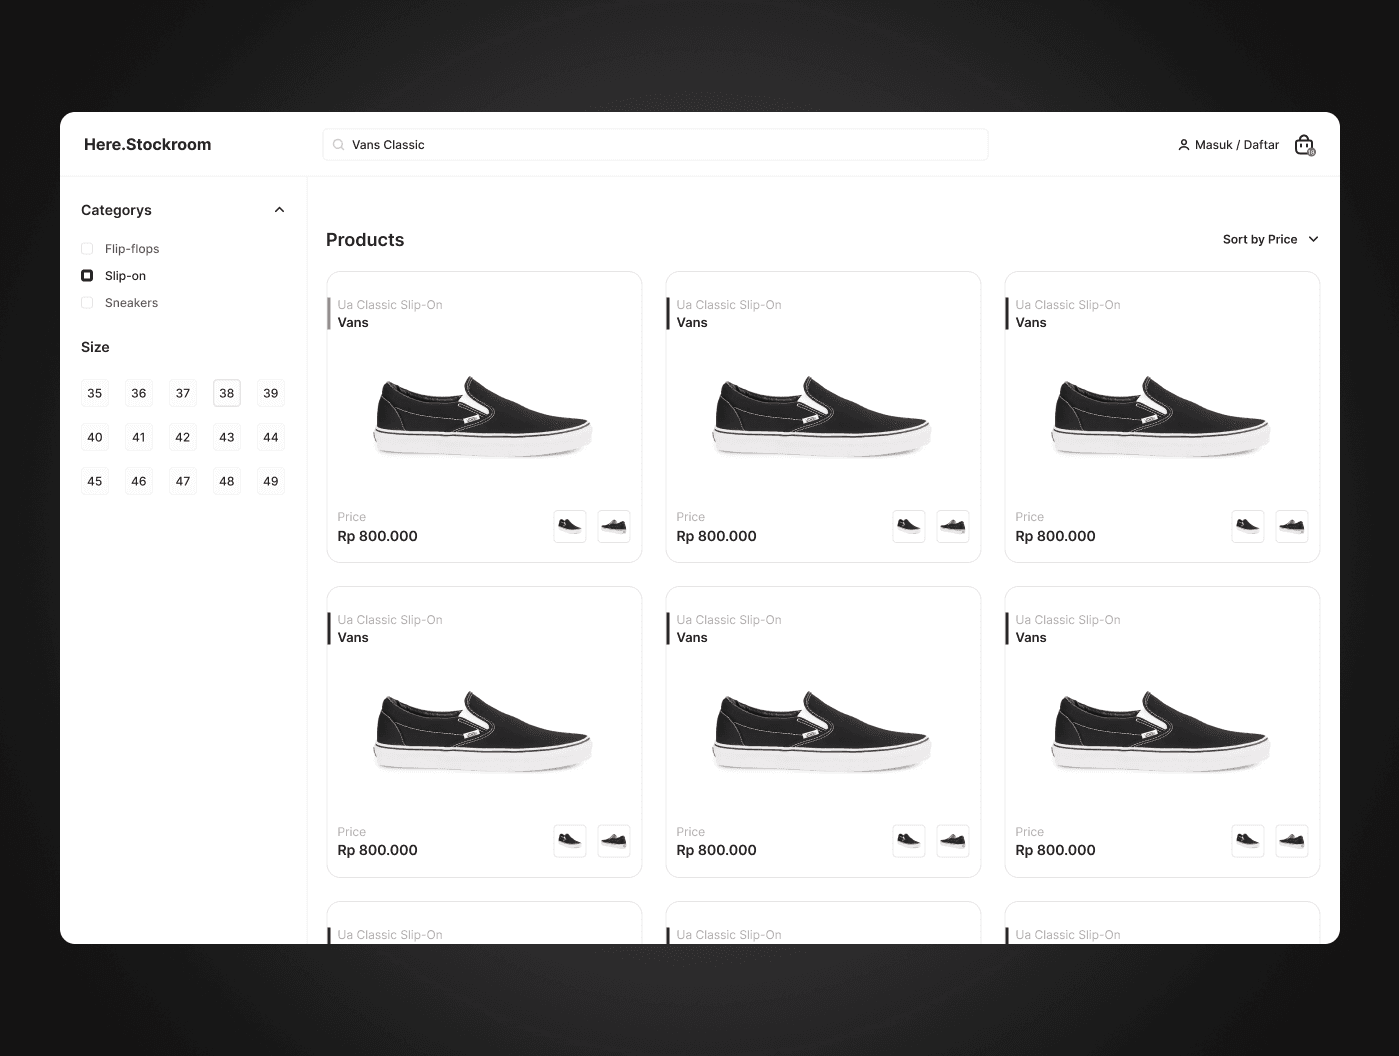The image size is (1399, 1056).
Task: Click the chevron next to Sort by Price
Action: [x=1313, y=240]
